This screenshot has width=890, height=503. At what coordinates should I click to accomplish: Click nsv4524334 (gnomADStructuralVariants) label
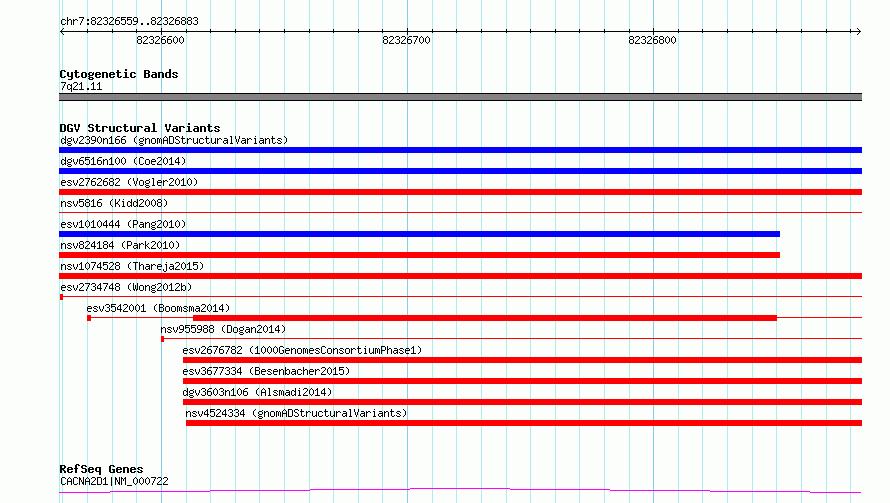tap(296, 413)
